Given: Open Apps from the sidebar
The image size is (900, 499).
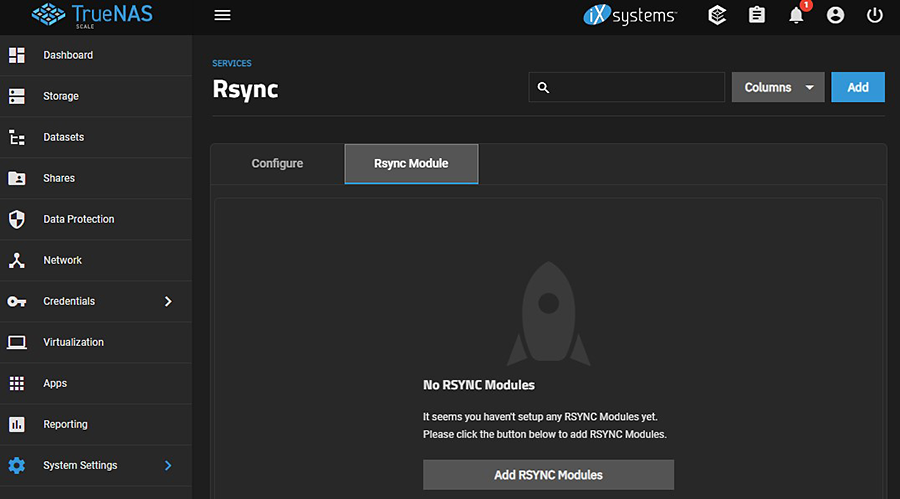Looking at the screenshot, I should pyautogui.click(x=96, y=383).
